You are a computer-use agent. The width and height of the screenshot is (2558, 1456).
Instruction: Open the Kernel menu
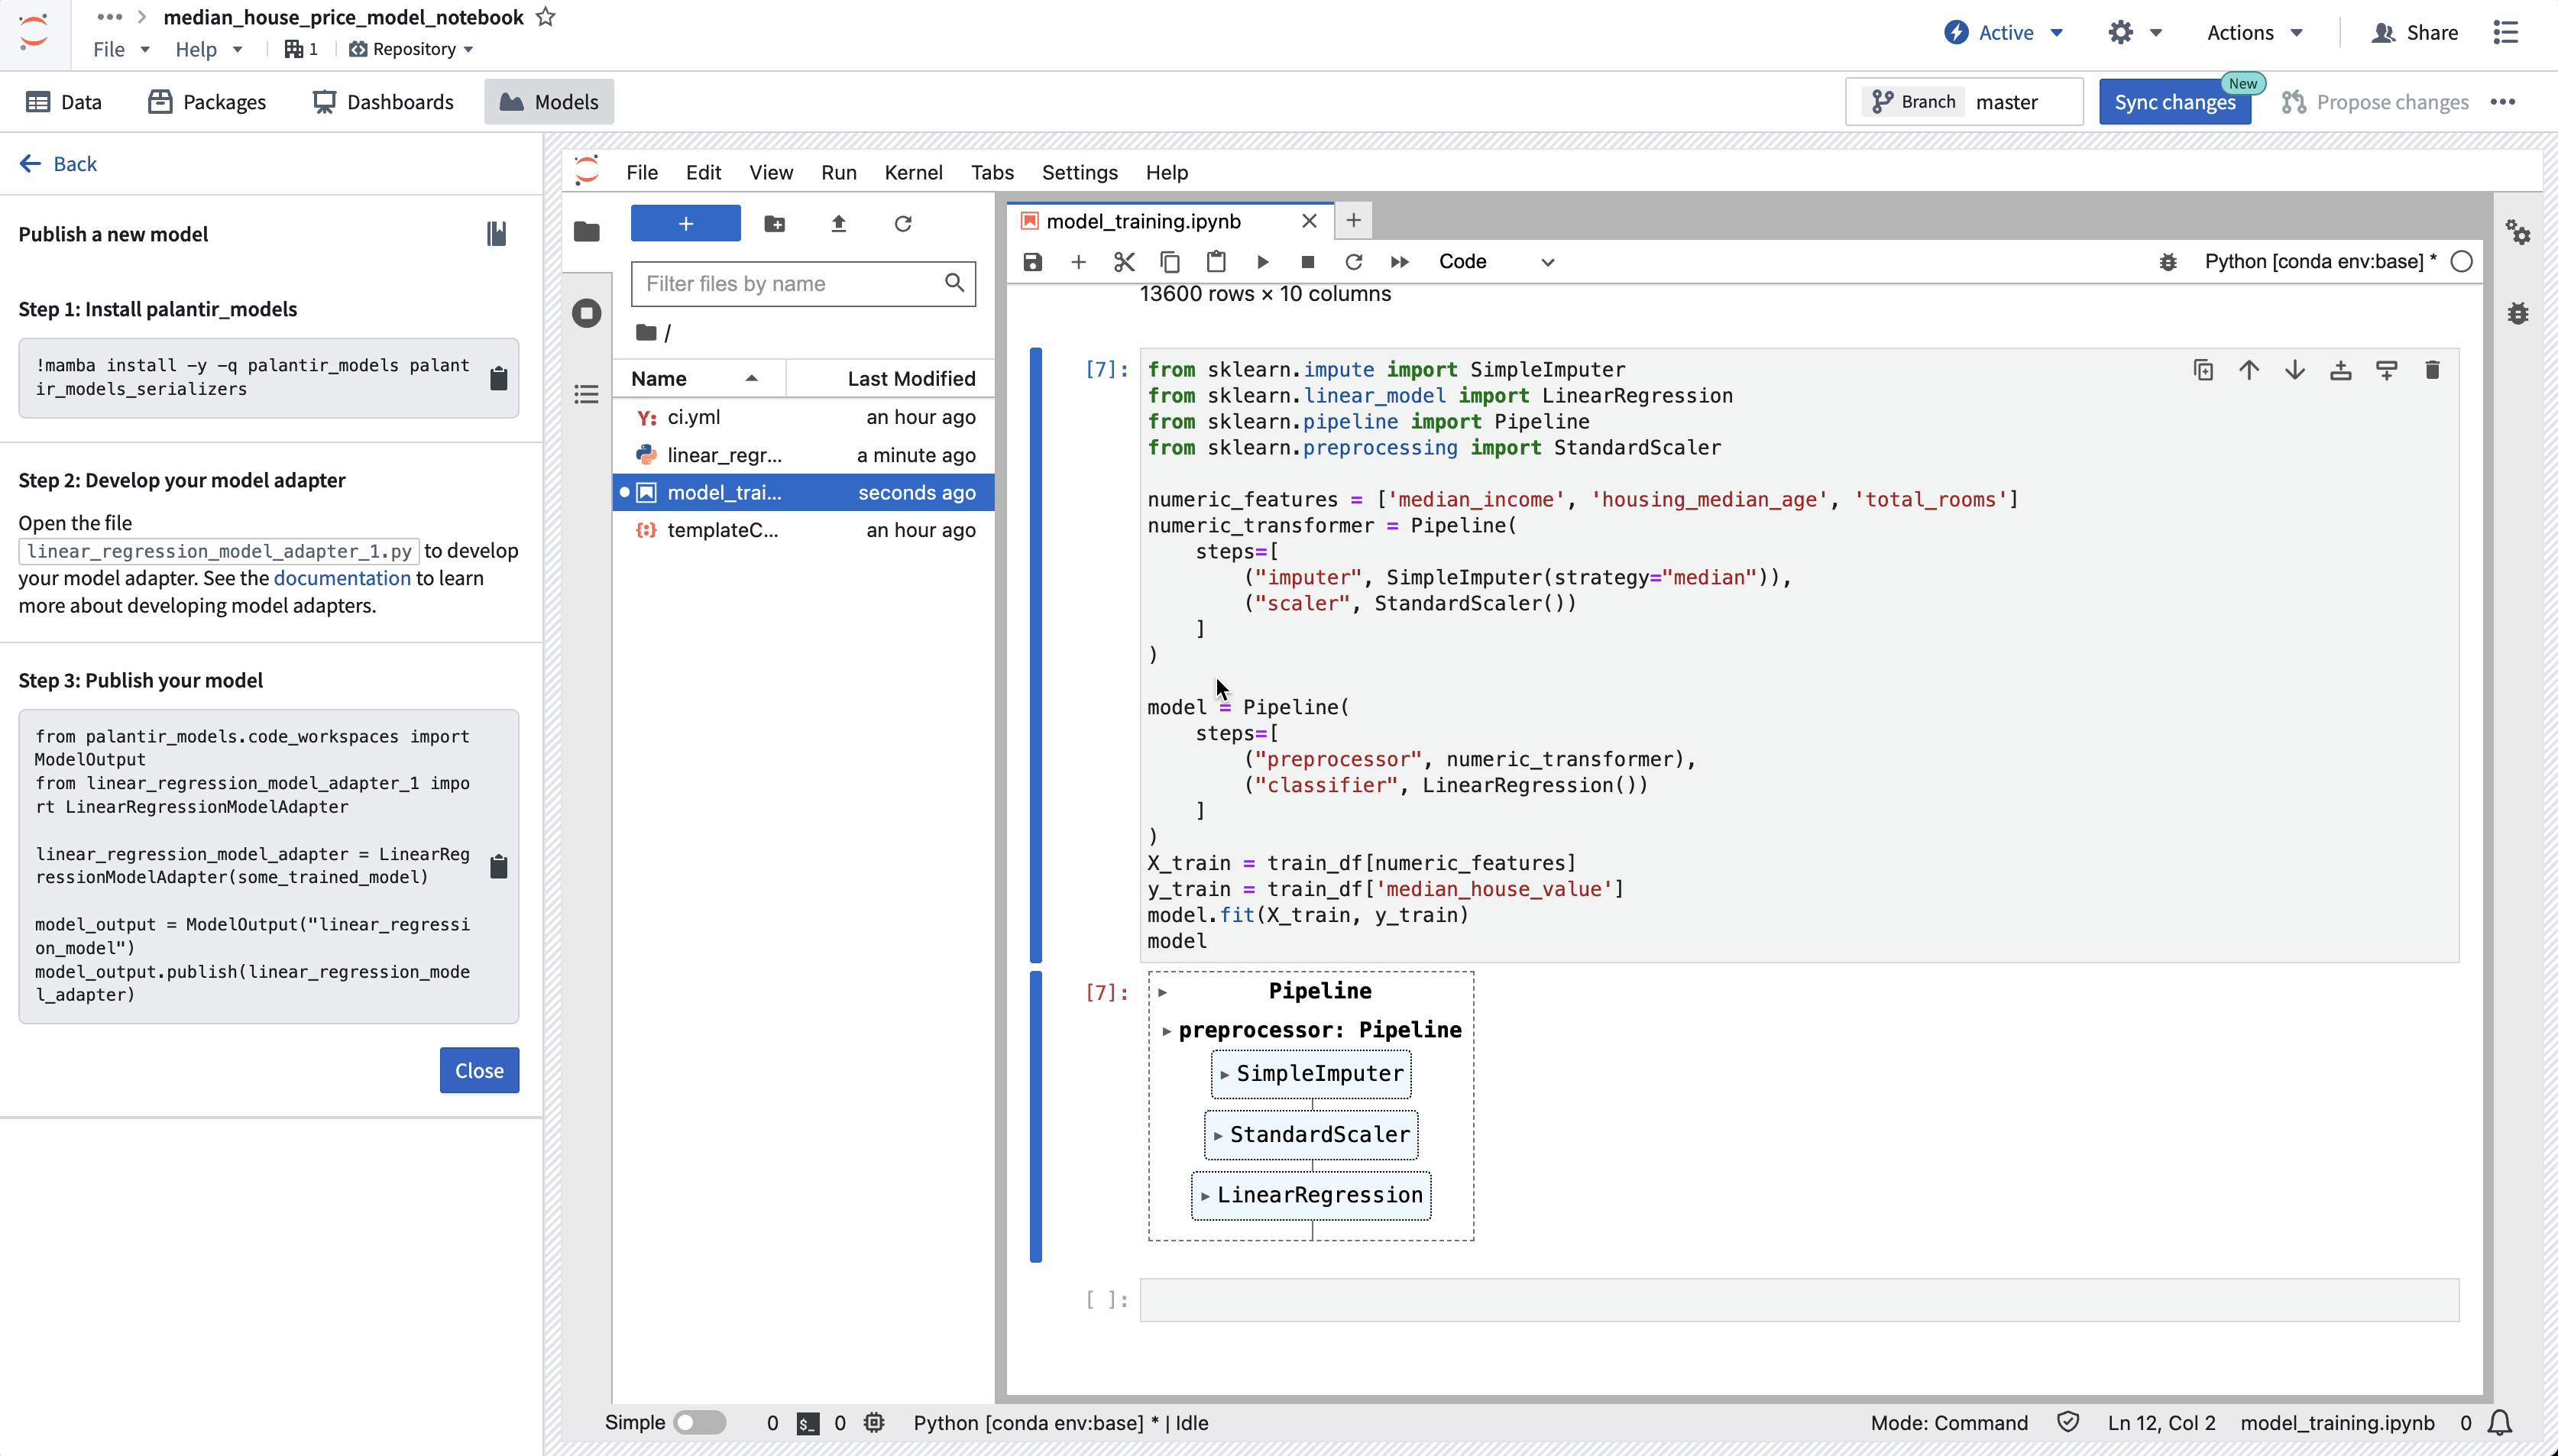click(911, 172)
